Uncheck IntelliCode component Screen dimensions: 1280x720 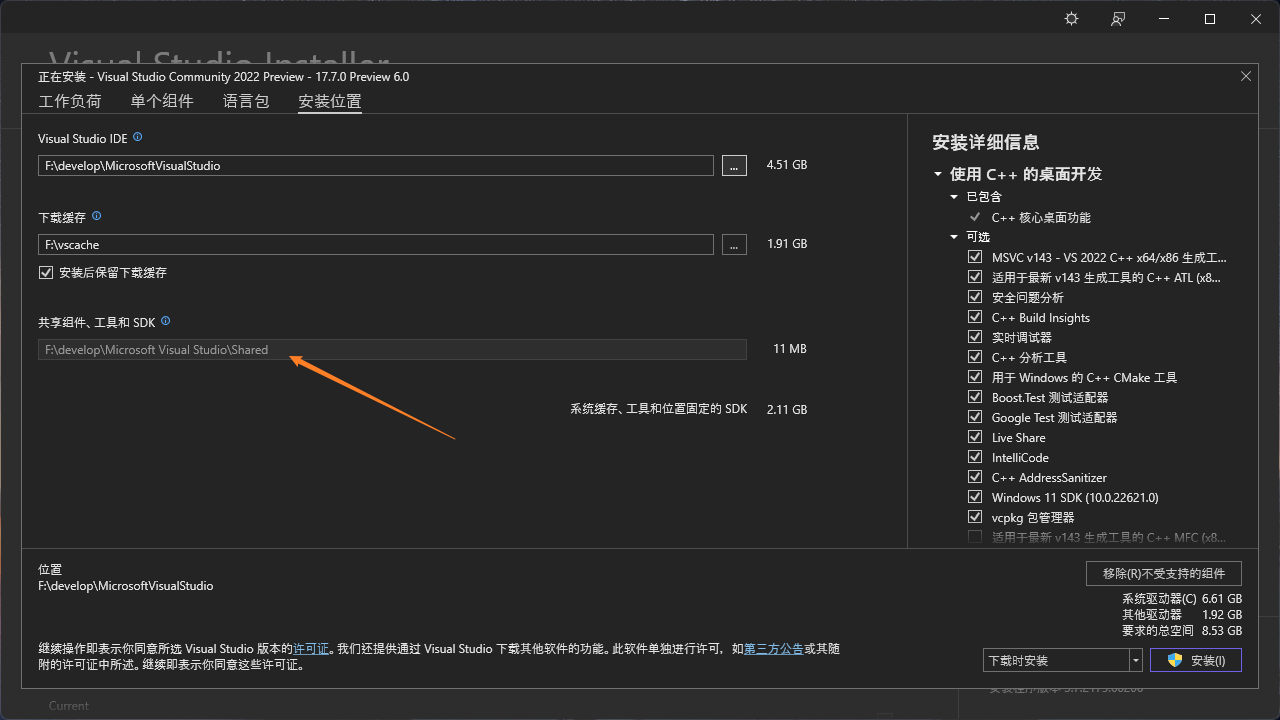tap(975, 457)
